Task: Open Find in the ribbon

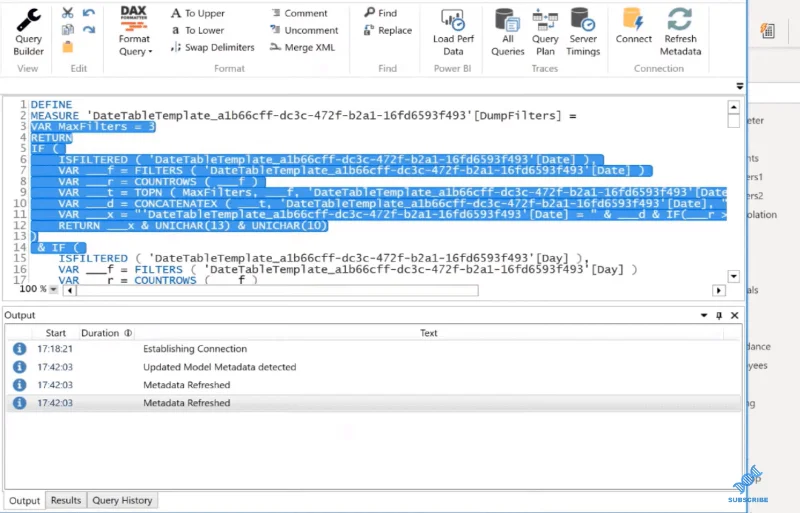Action: point(381,13)
